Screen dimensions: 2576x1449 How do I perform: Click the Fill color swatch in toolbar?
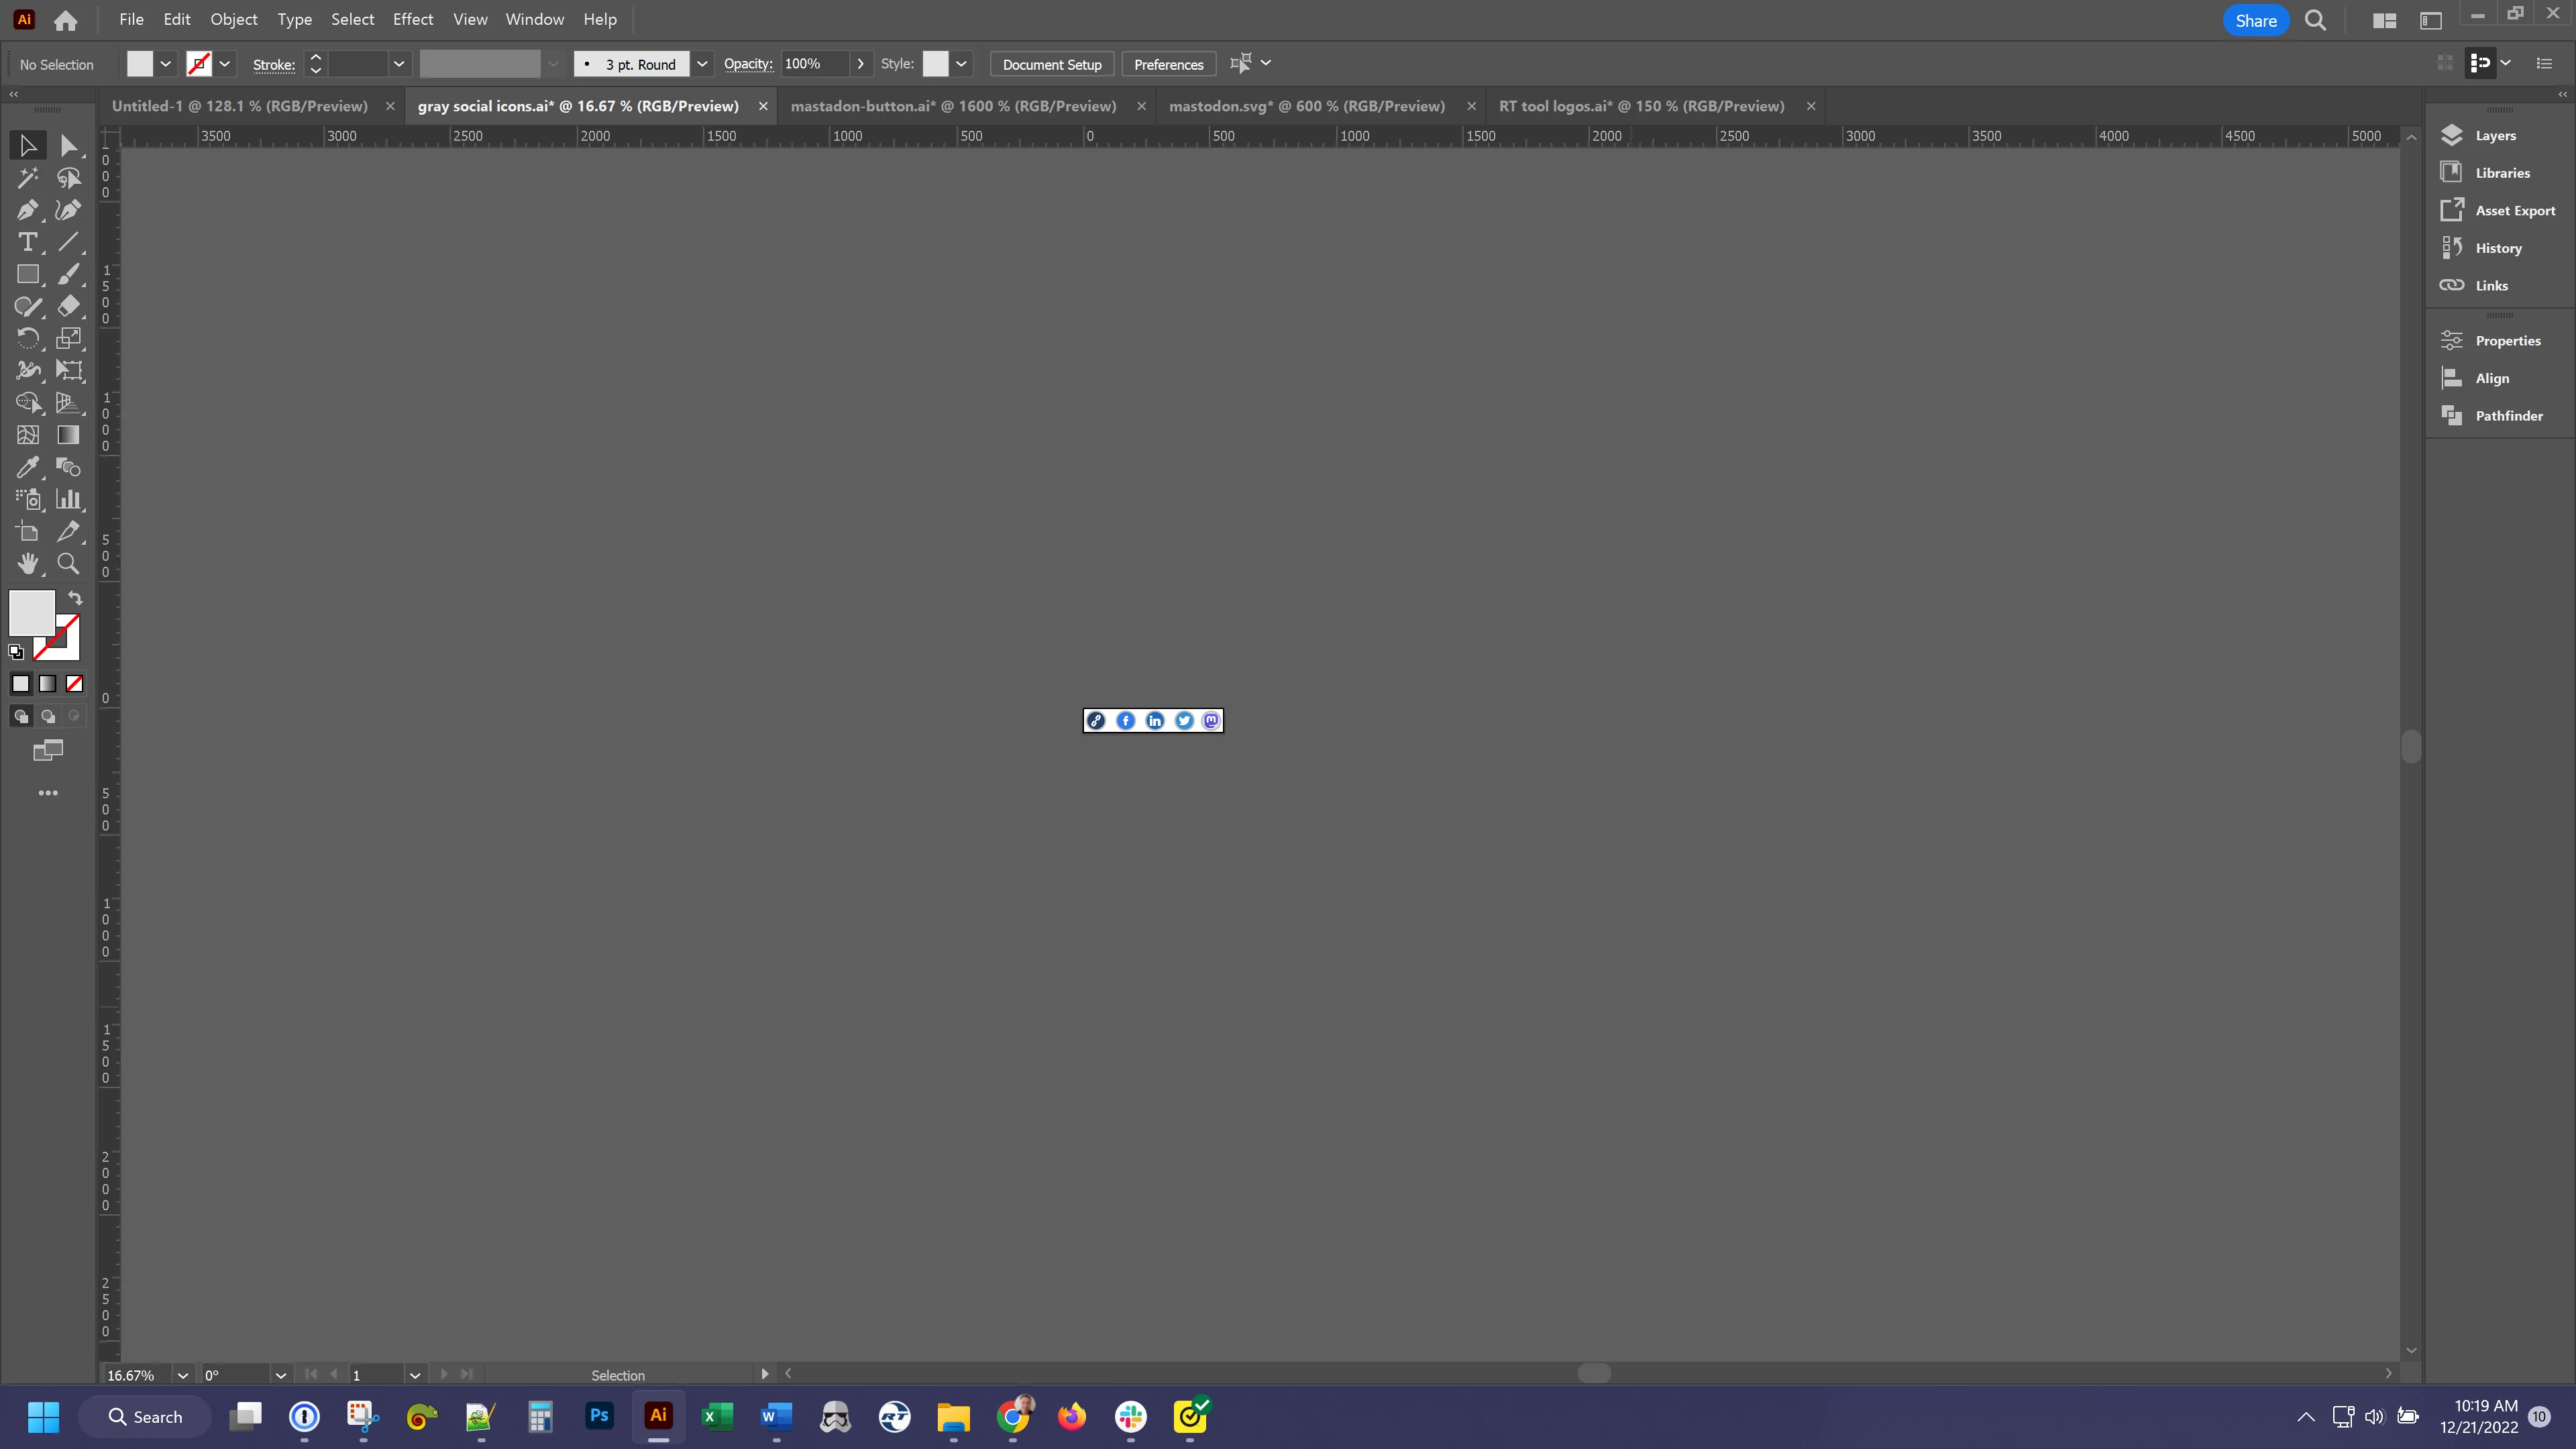tap(31, 612)
